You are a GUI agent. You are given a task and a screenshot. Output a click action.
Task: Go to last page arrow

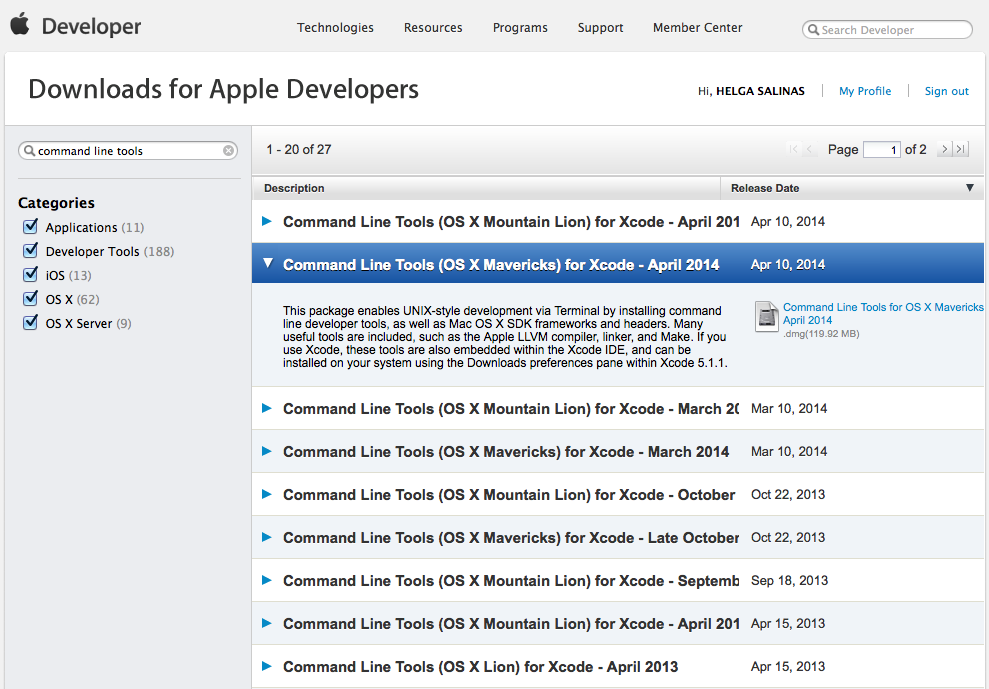[961, 150]
